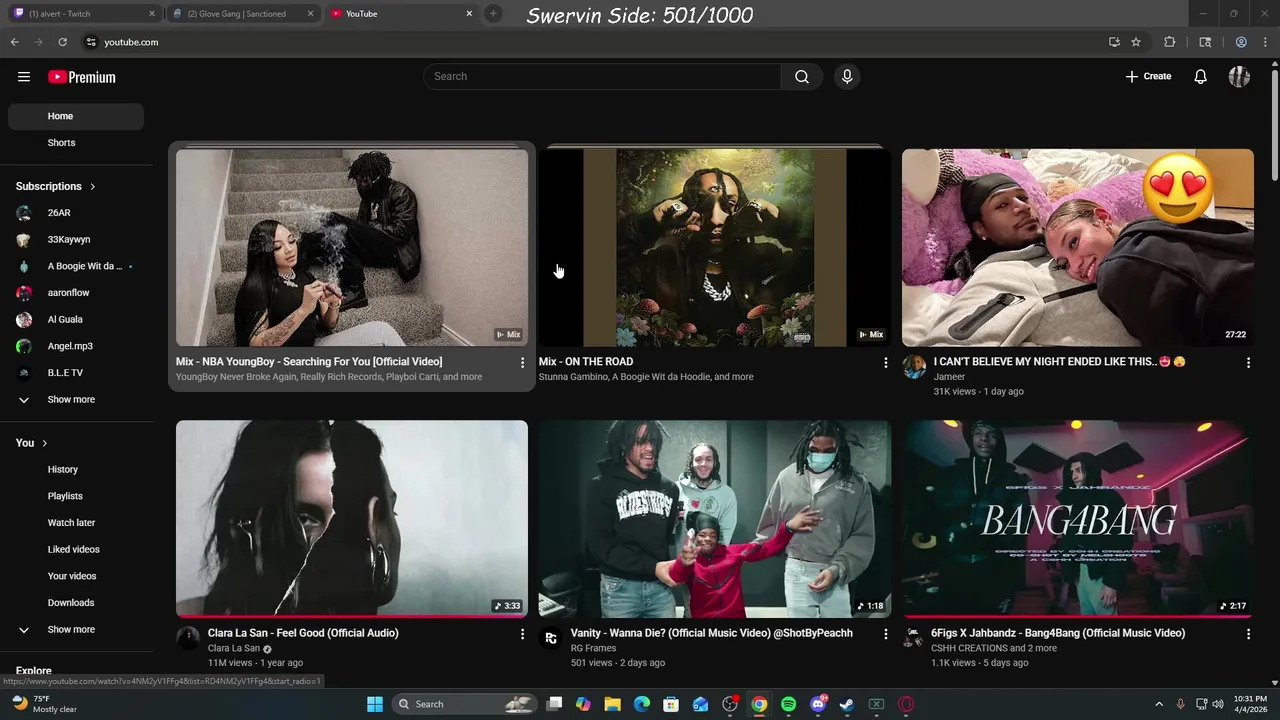Click the search magnifier button
This screenshot has width=1280, height=720.
click(802, 77)
